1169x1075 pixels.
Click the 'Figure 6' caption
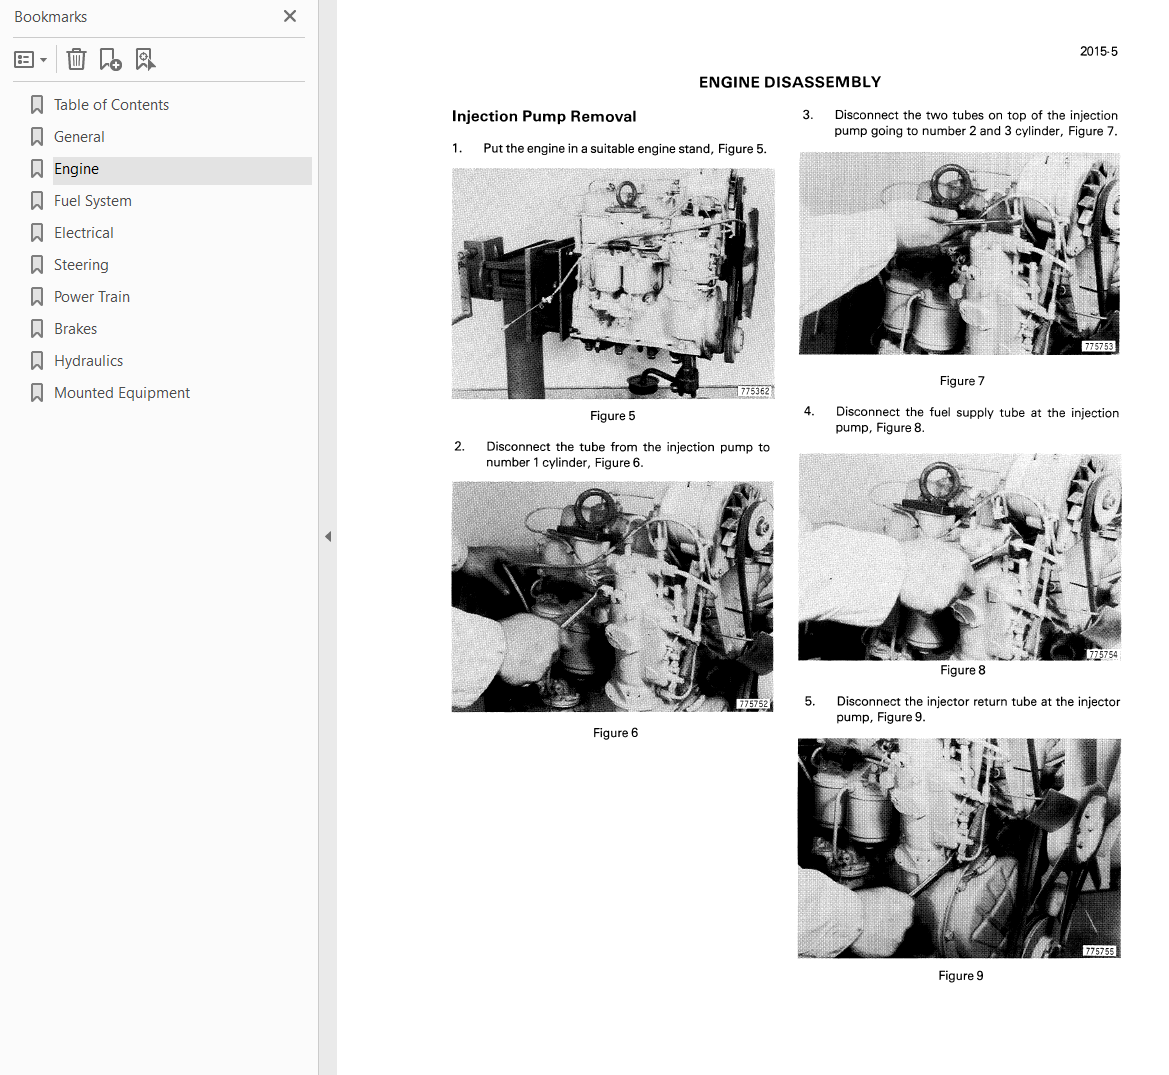(x=615, y=733)
